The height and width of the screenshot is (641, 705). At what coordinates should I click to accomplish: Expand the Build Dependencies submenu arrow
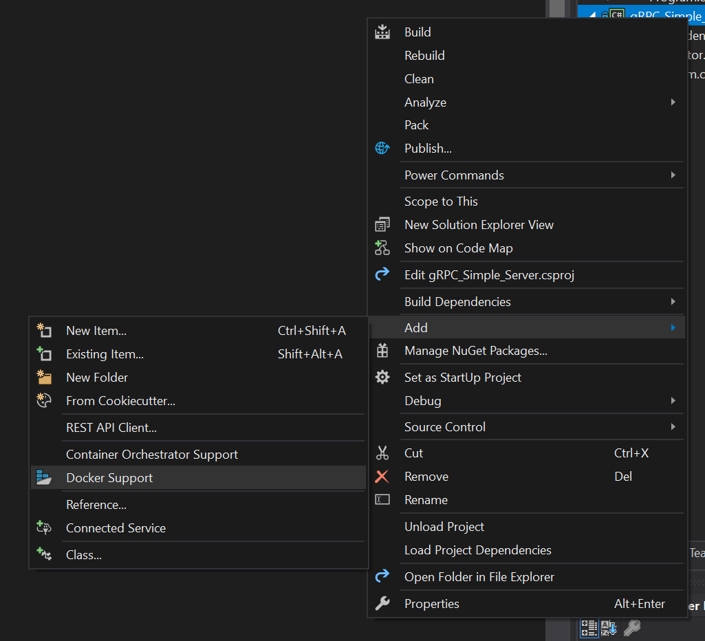pos(673,301)
